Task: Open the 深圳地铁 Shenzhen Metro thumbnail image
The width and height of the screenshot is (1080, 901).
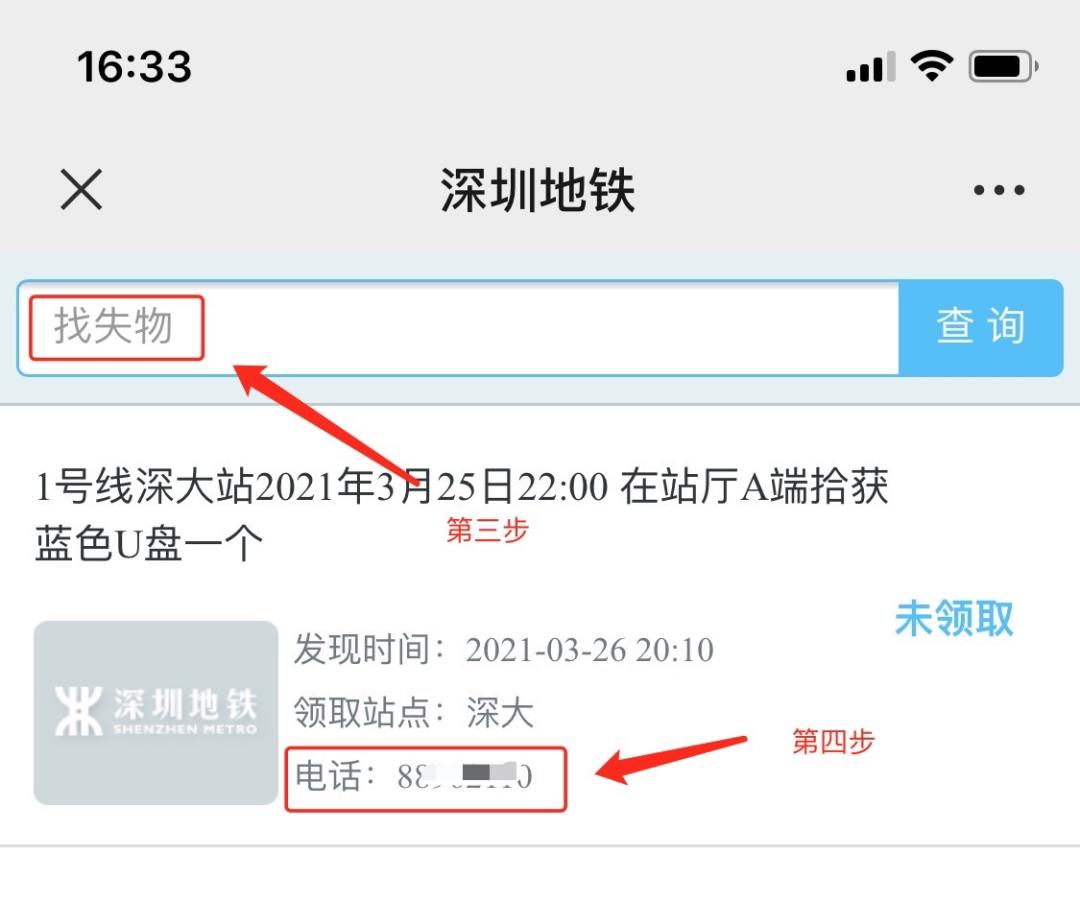Action: tap(156, 712)
